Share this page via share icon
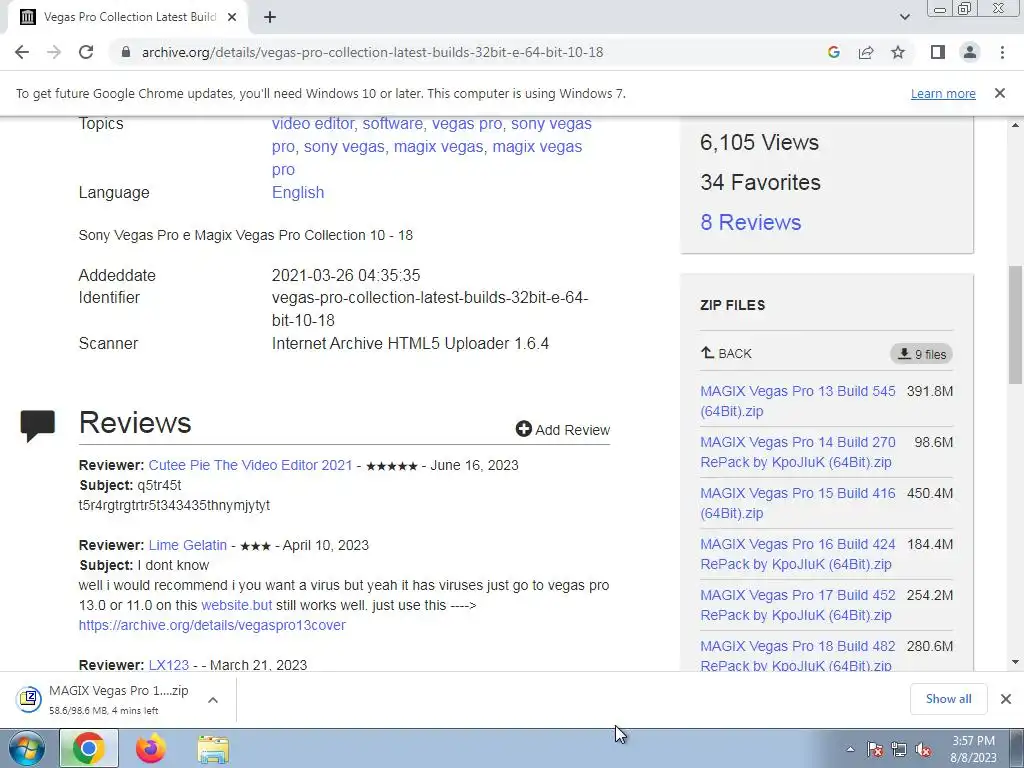 [x=866, y=52]
